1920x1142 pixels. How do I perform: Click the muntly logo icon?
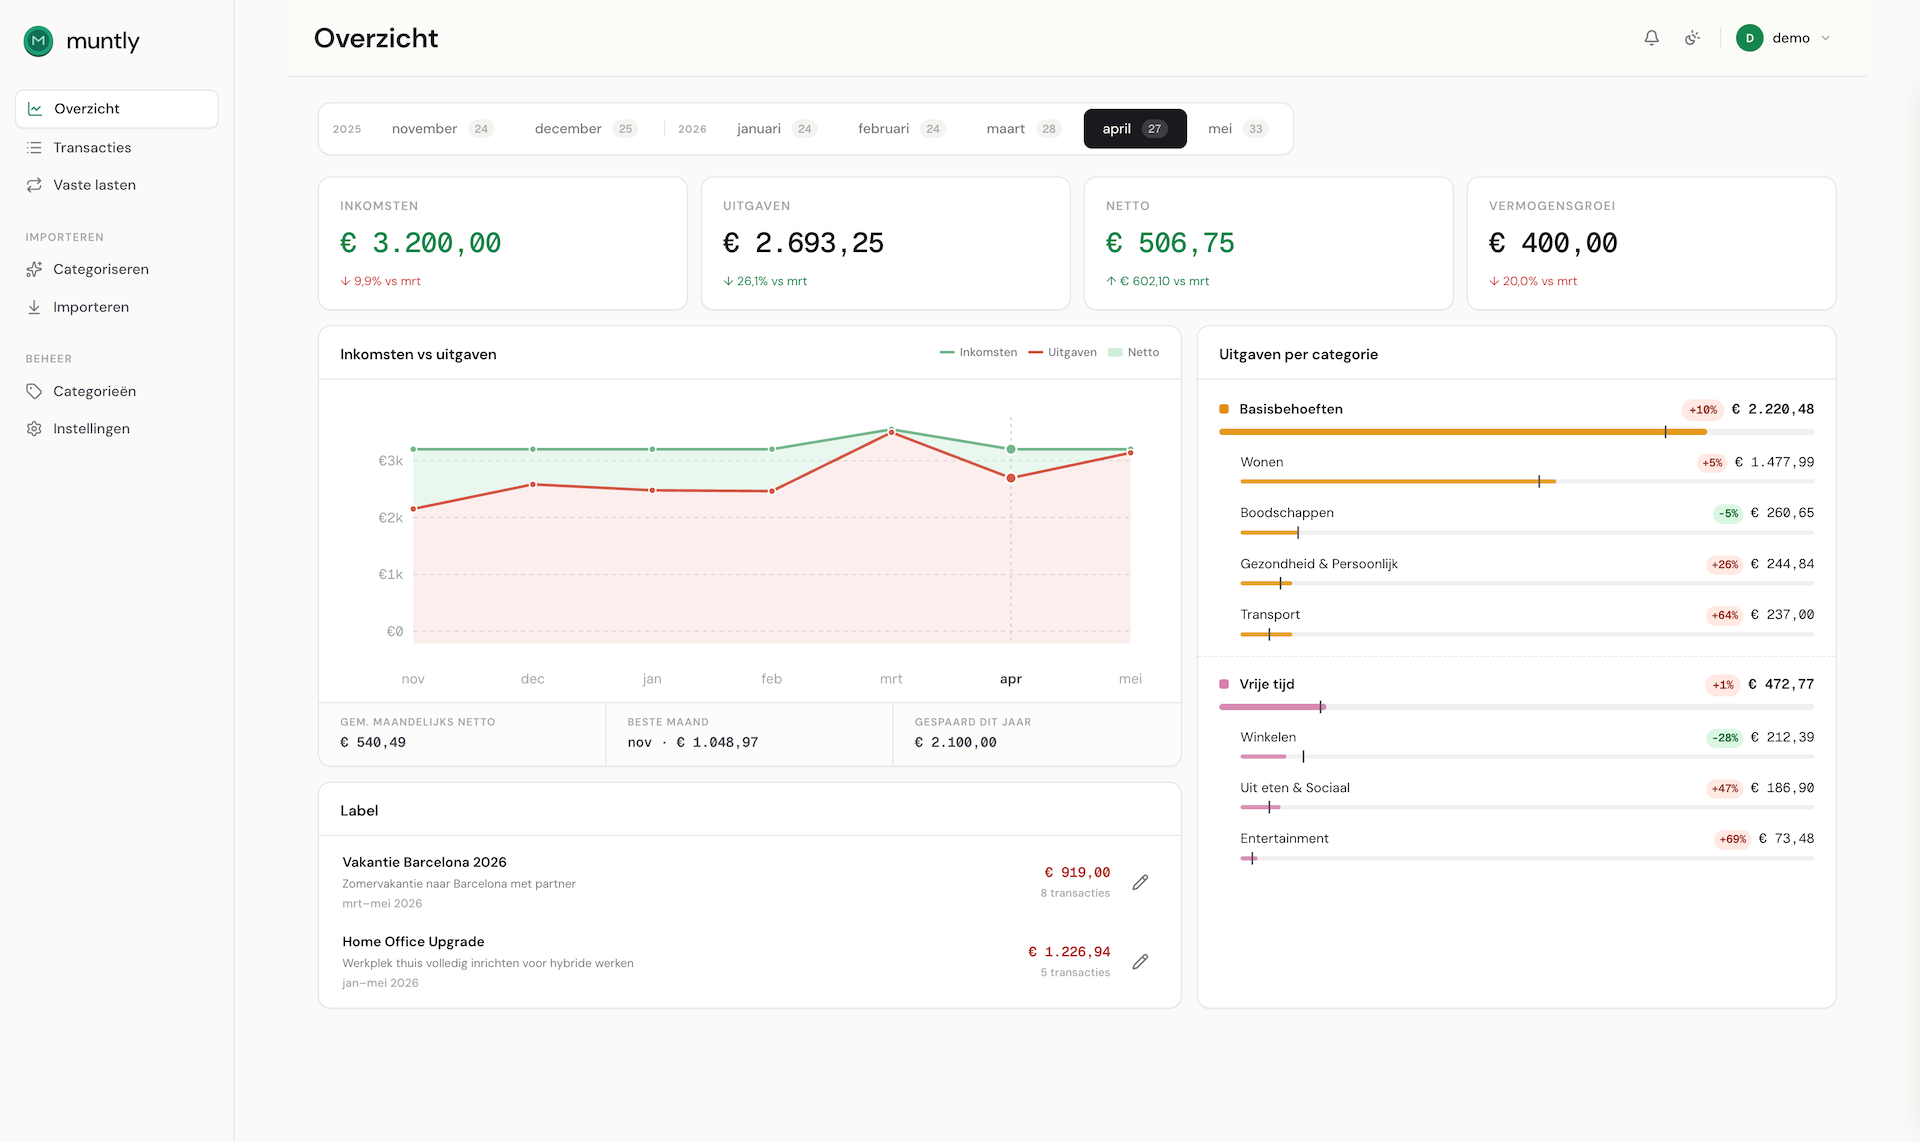pos(38,41)
